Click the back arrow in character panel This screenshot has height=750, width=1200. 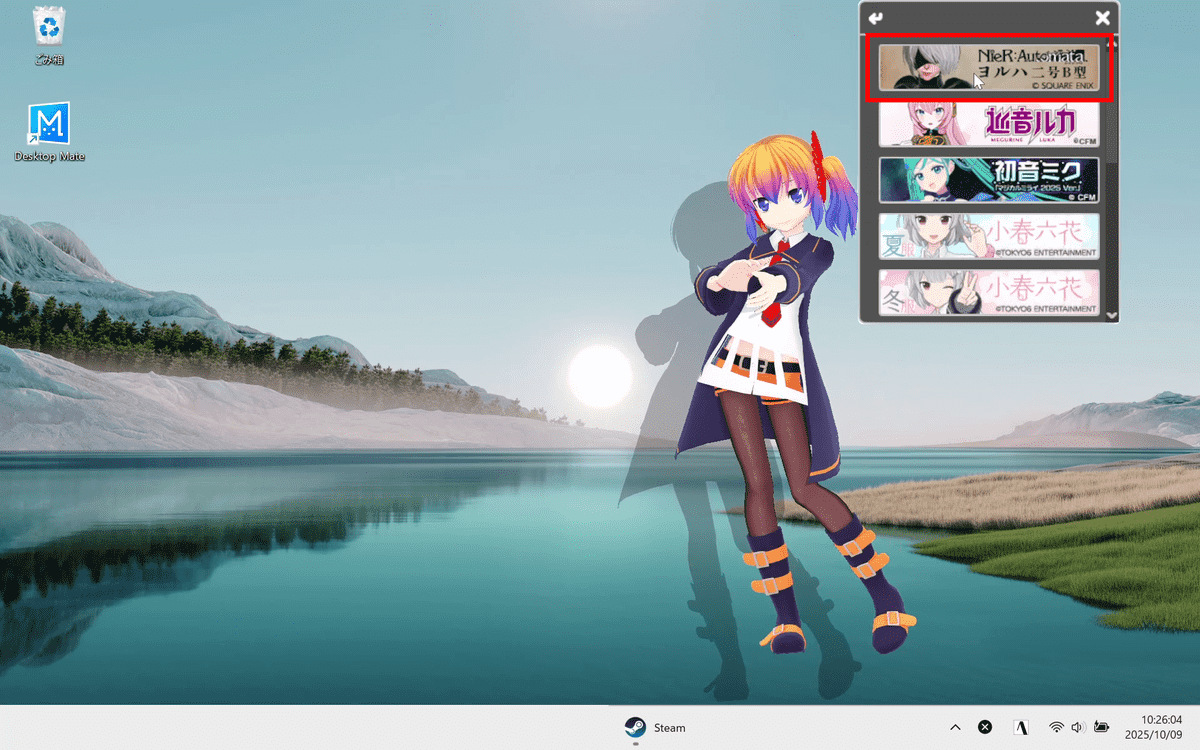tap(876, 18)
